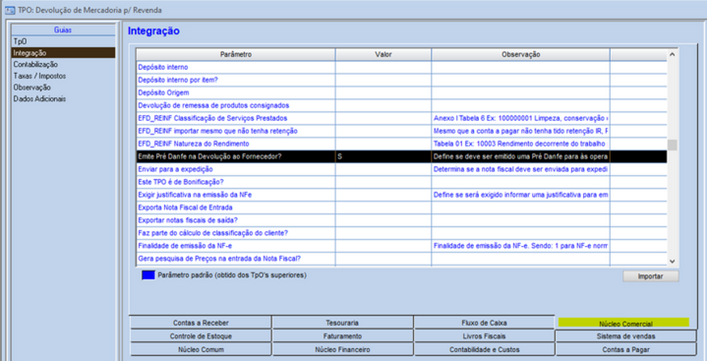Click observation text starting Anexo I Tabela 6
707x361 pixels.
(x=521, y=118)
